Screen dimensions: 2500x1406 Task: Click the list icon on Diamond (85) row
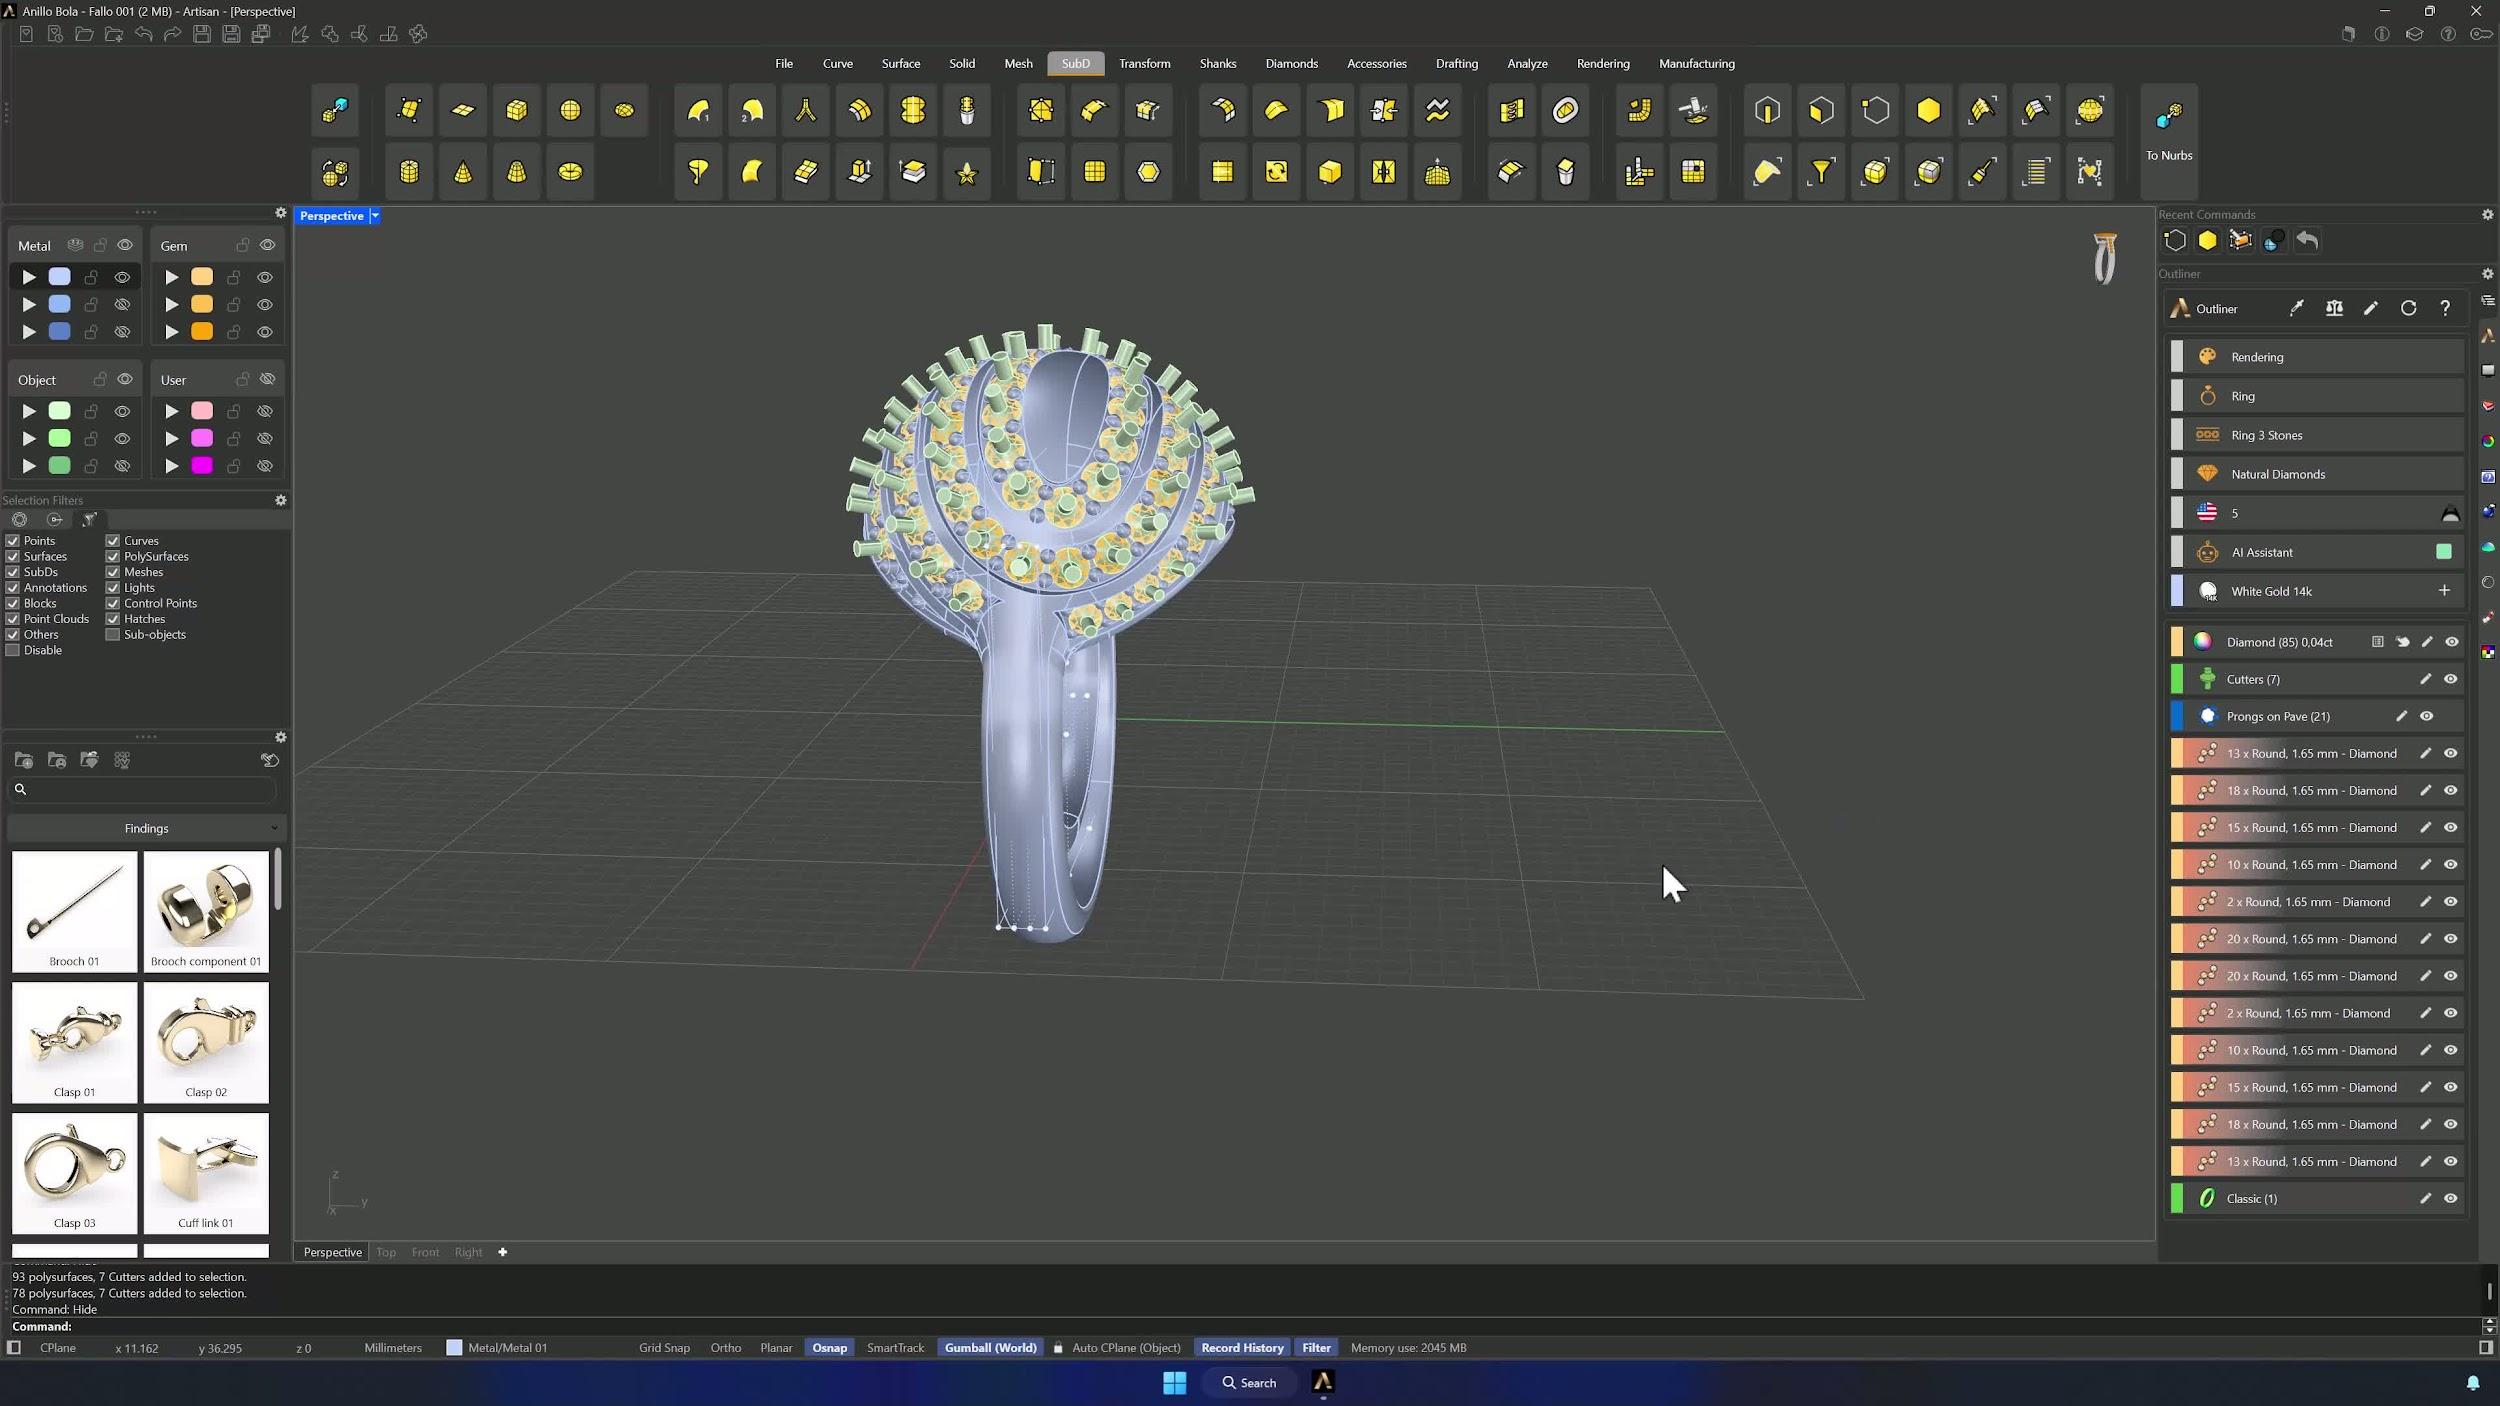[x=2378, y=643]
